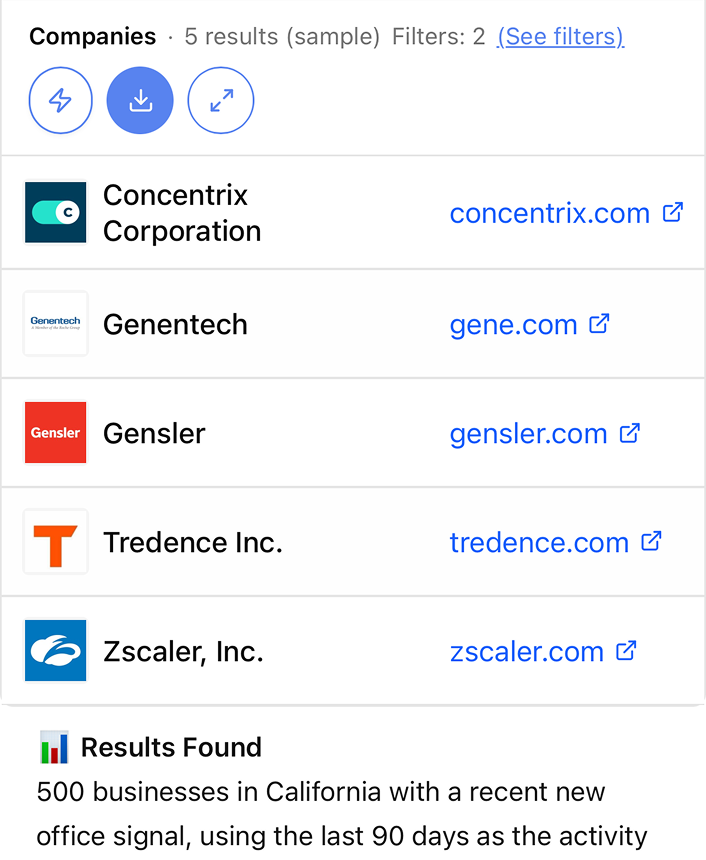706x860 pixels.
Task: Click external link icon beside zscaler.com
Action: (626, 651)
